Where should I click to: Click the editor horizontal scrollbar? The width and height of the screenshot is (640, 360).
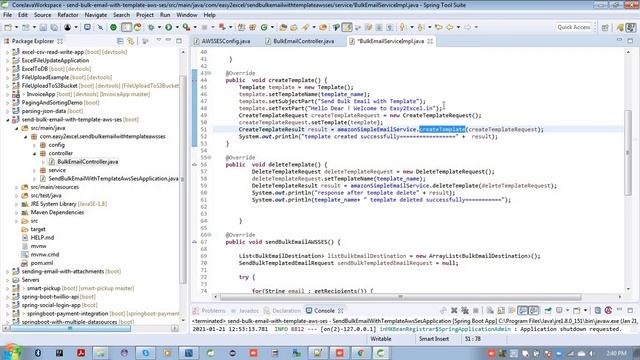pos(400,297)
